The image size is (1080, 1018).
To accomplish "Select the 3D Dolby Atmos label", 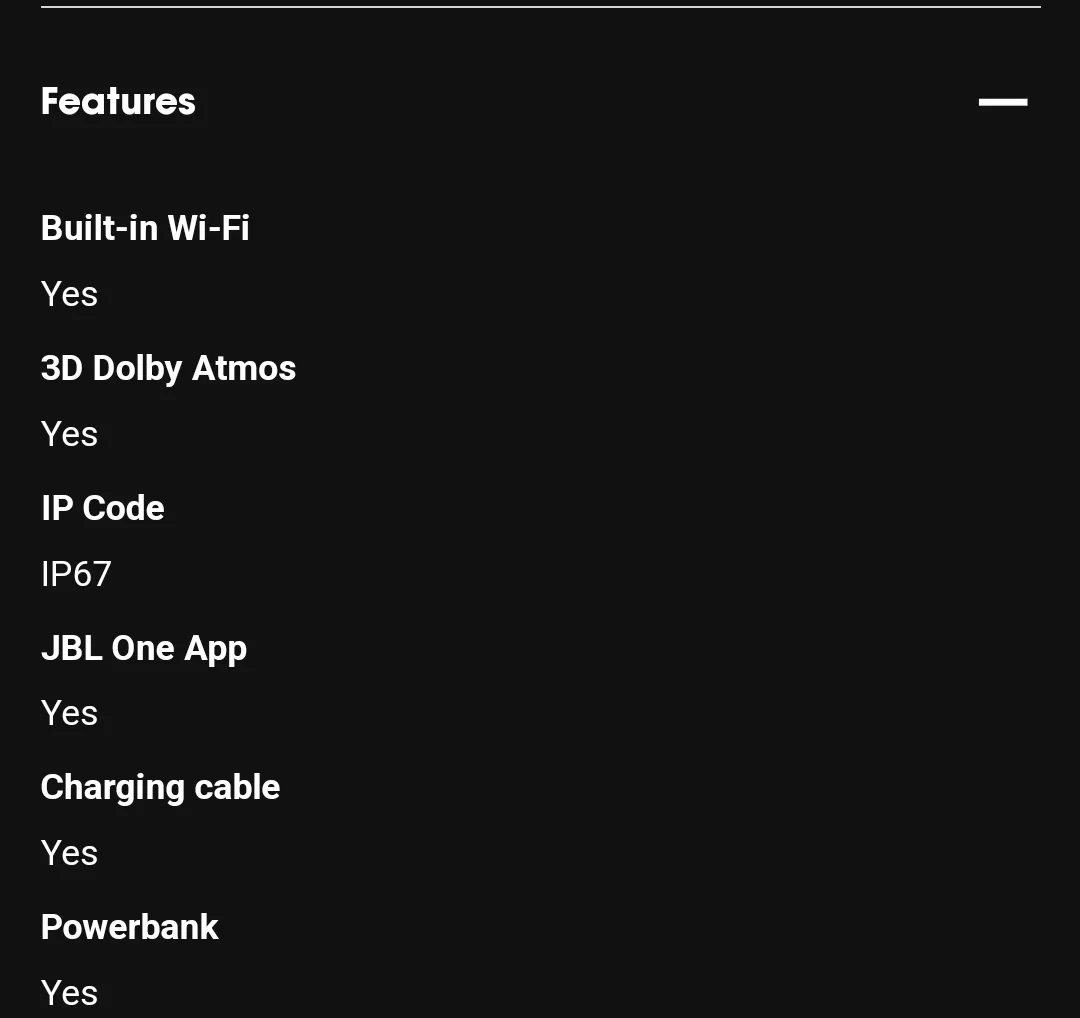I will 169,368.
